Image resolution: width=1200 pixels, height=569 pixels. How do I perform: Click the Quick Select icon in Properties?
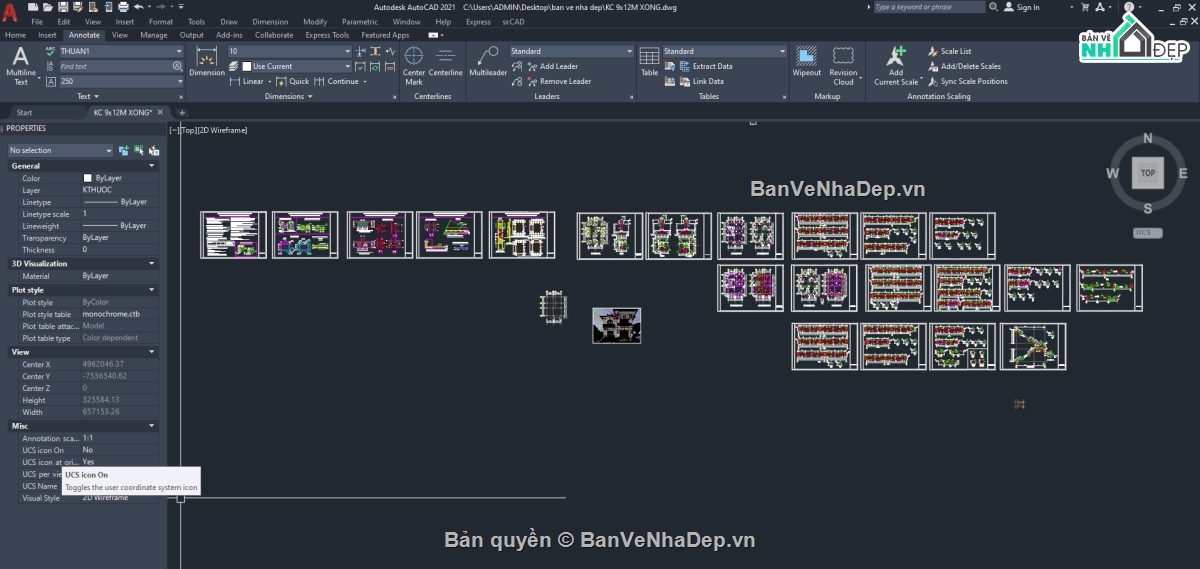tap(154, 150)
